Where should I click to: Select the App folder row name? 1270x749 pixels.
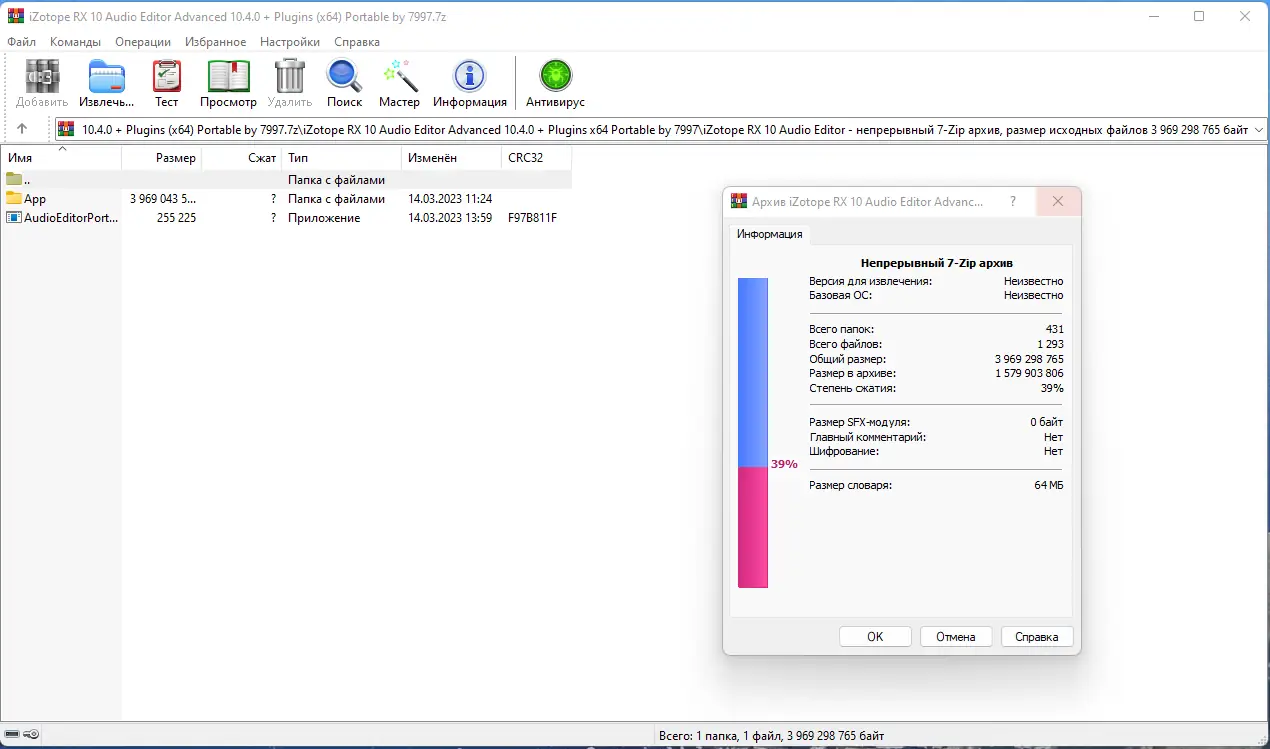(x=35, y=199)
